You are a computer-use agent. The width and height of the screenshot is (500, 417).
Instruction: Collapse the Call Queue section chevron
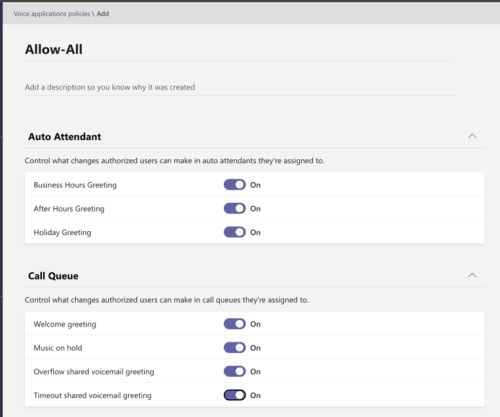[472, 275]
